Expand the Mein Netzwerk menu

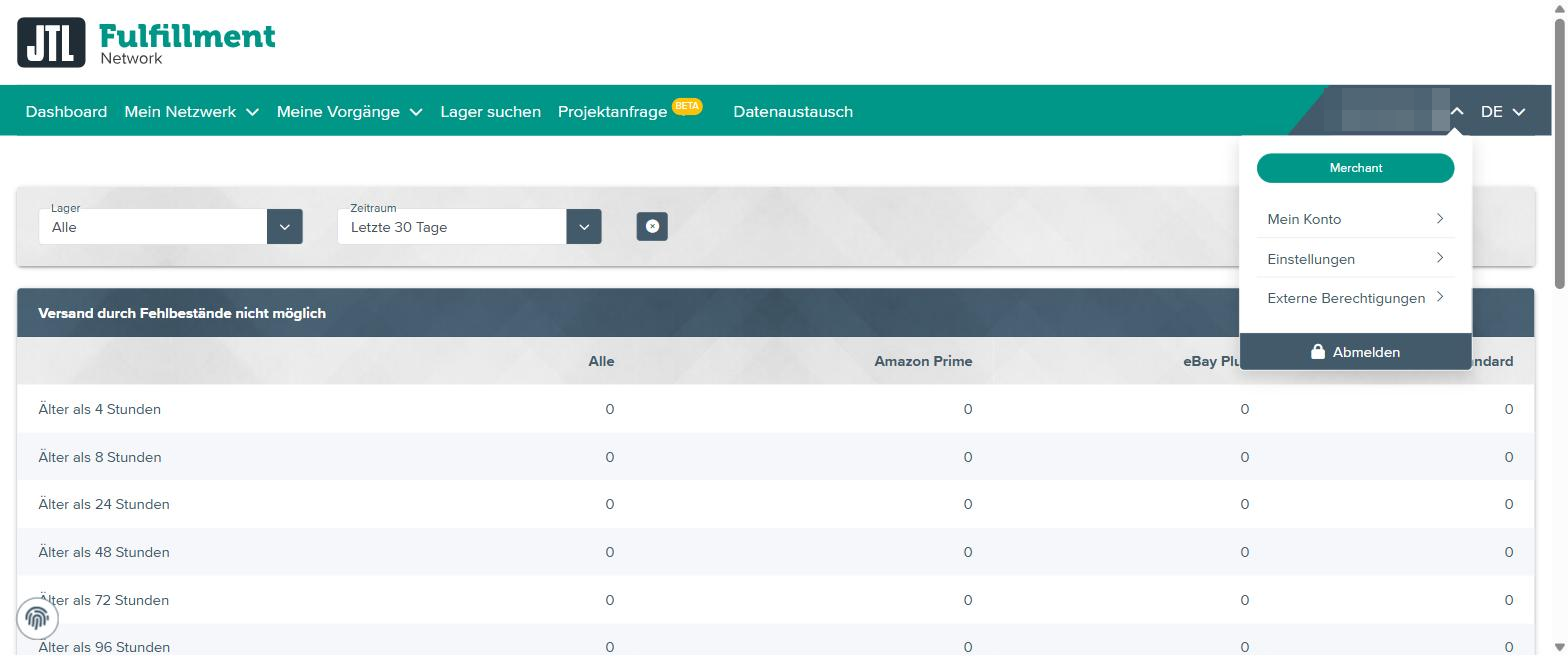point(191,112)
